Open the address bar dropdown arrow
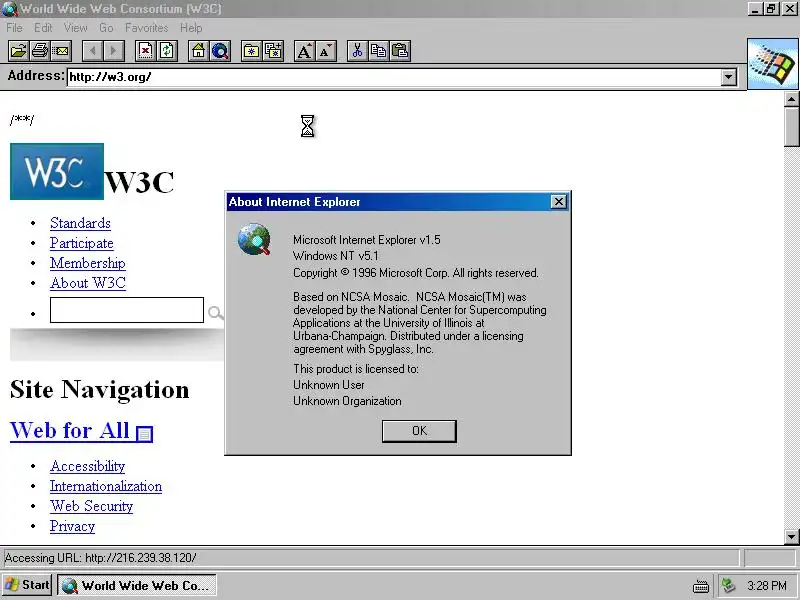The width and height of the screenshot is (800, 600). (729, 77)
